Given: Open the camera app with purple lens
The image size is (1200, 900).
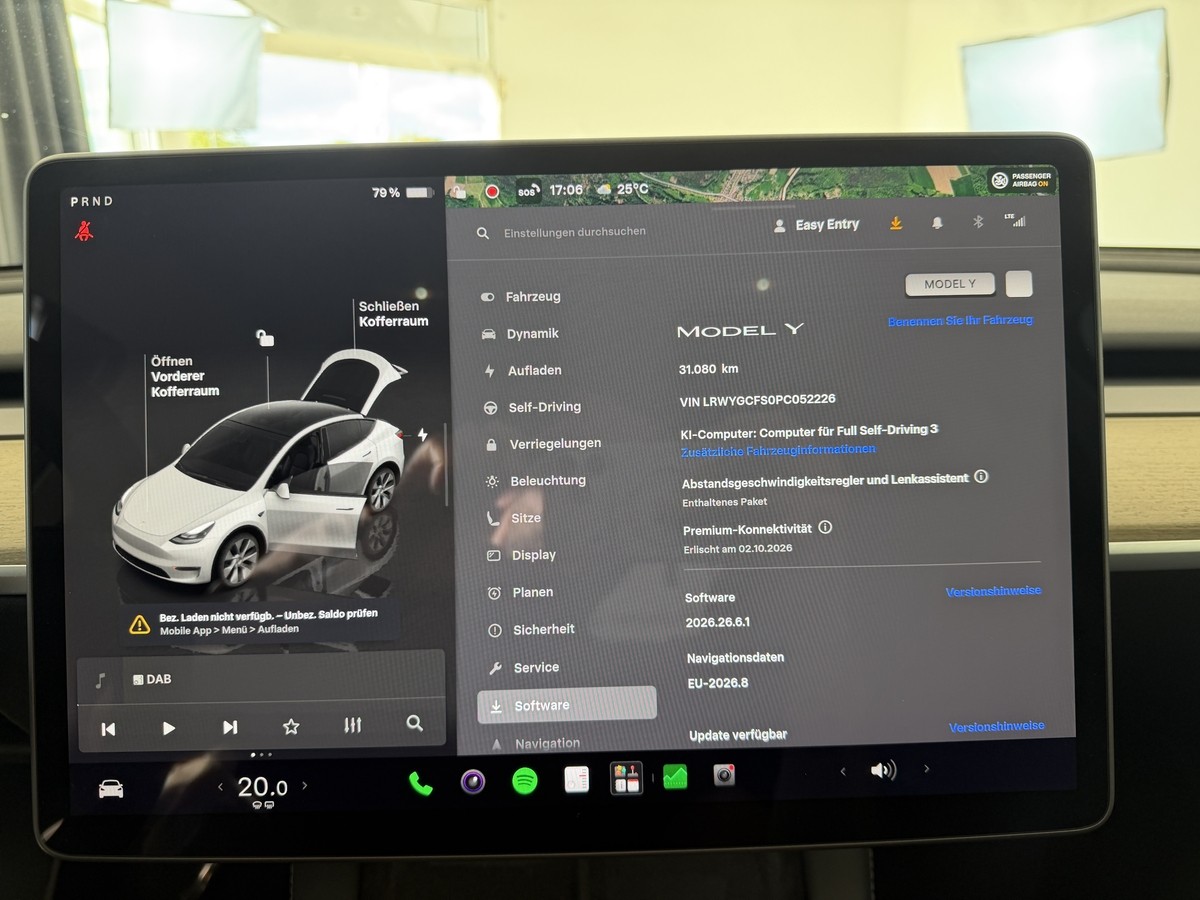Looking at the screenshot, I should (473, 781).
